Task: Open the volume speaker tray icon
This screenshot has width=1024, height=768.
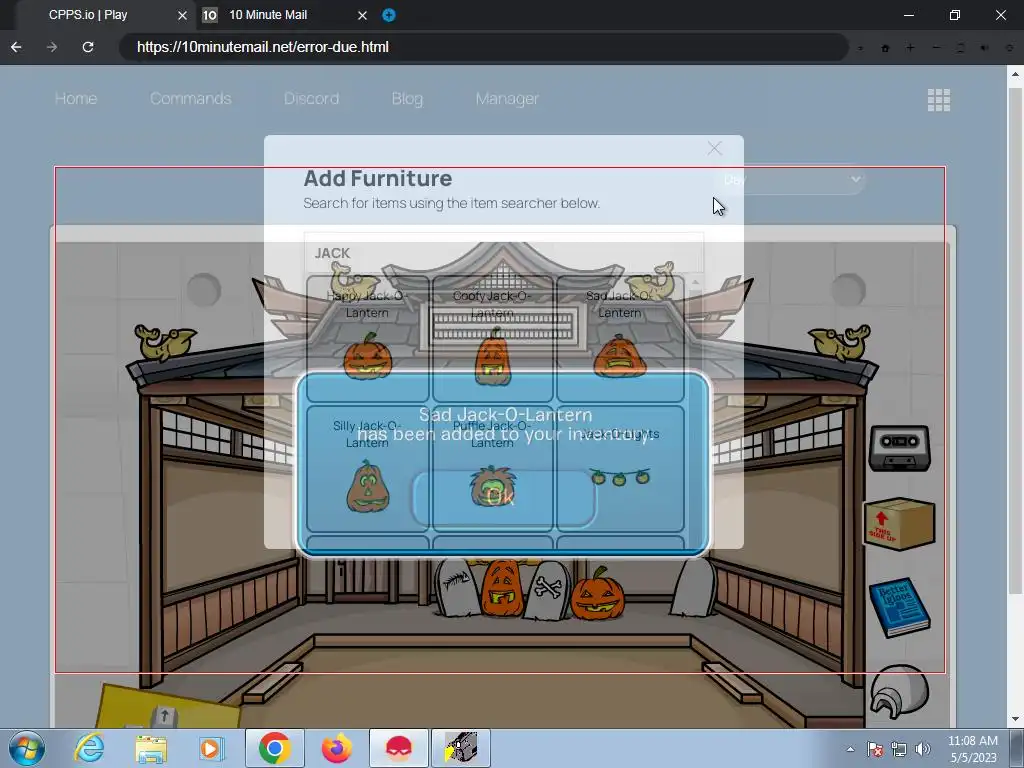Action: pyautogui.click(x=922, y=749)
